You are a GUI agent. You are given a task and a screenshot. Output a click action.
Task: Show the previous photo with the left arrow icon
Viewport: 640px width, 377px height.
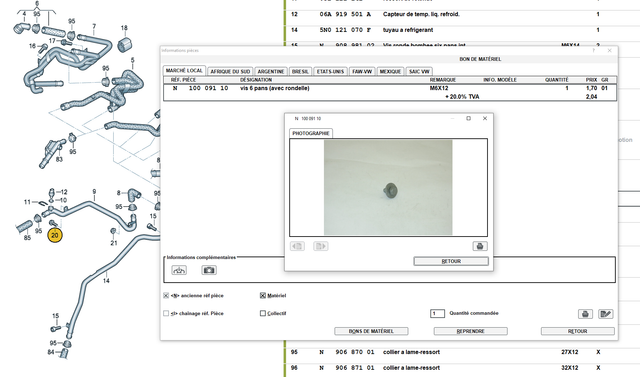(297, 246)
